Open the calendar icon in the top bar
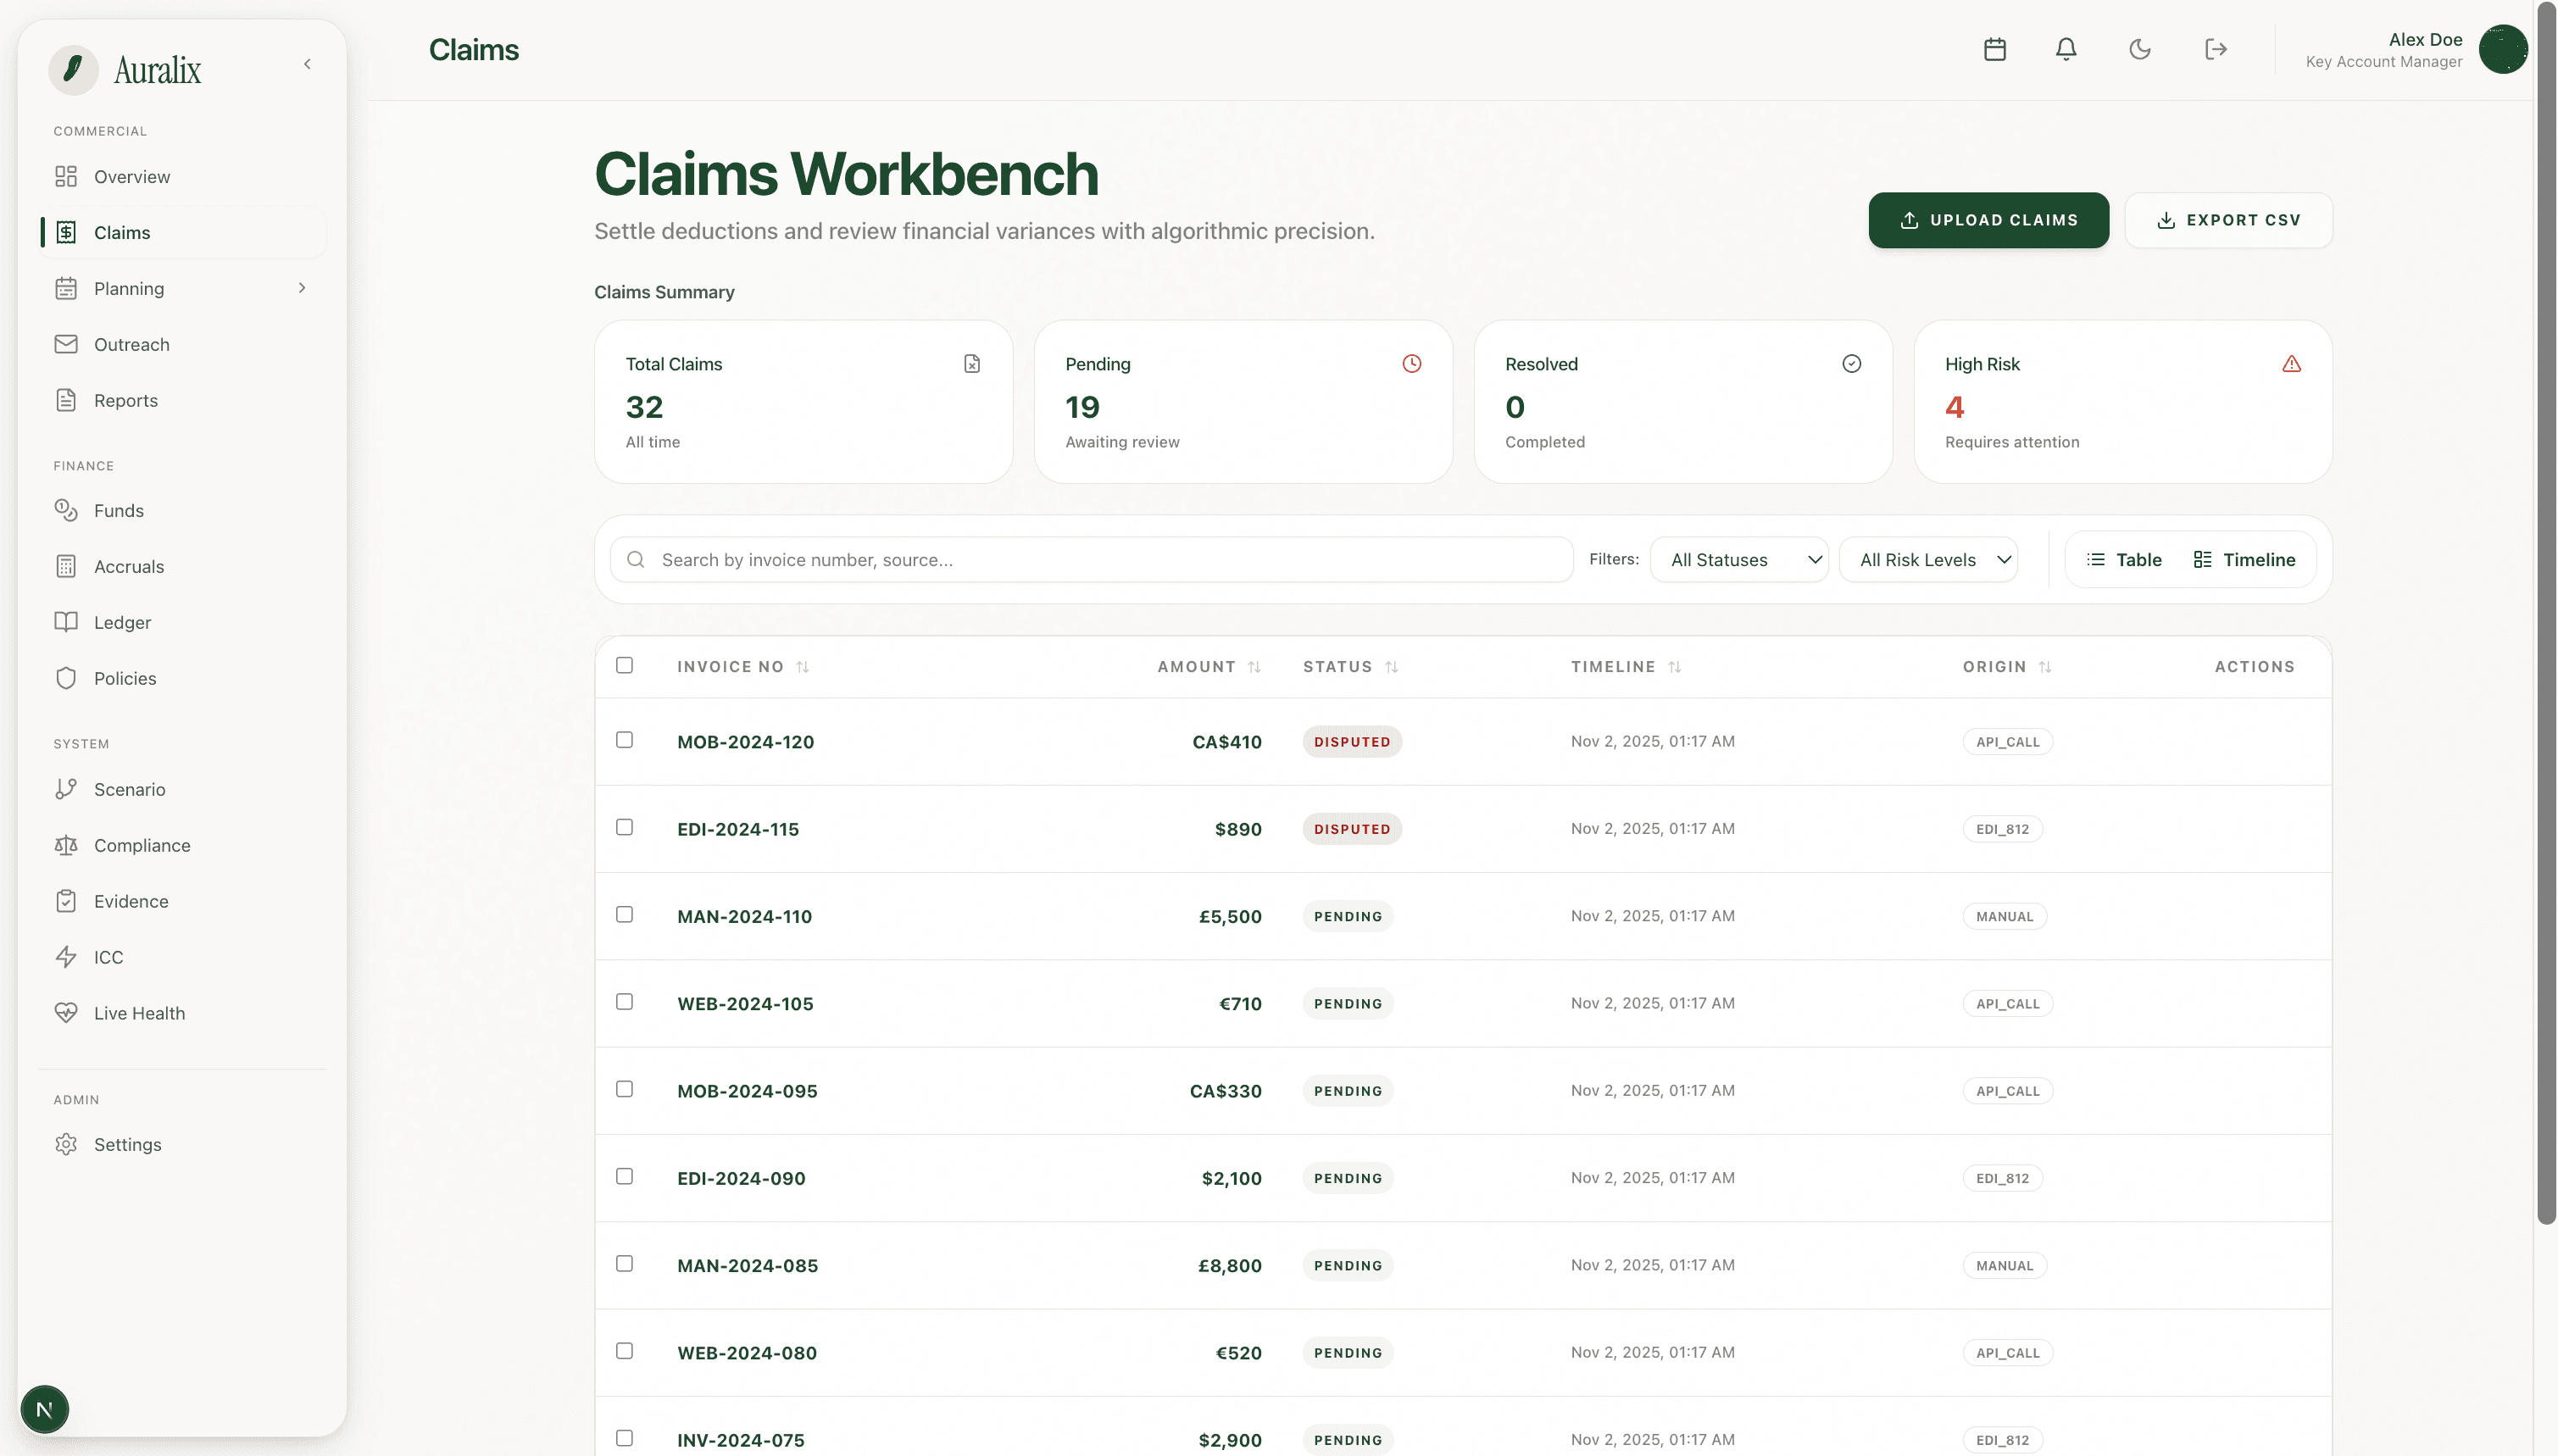Viewport: 2558px width, 1456px height. (1995, 49)
